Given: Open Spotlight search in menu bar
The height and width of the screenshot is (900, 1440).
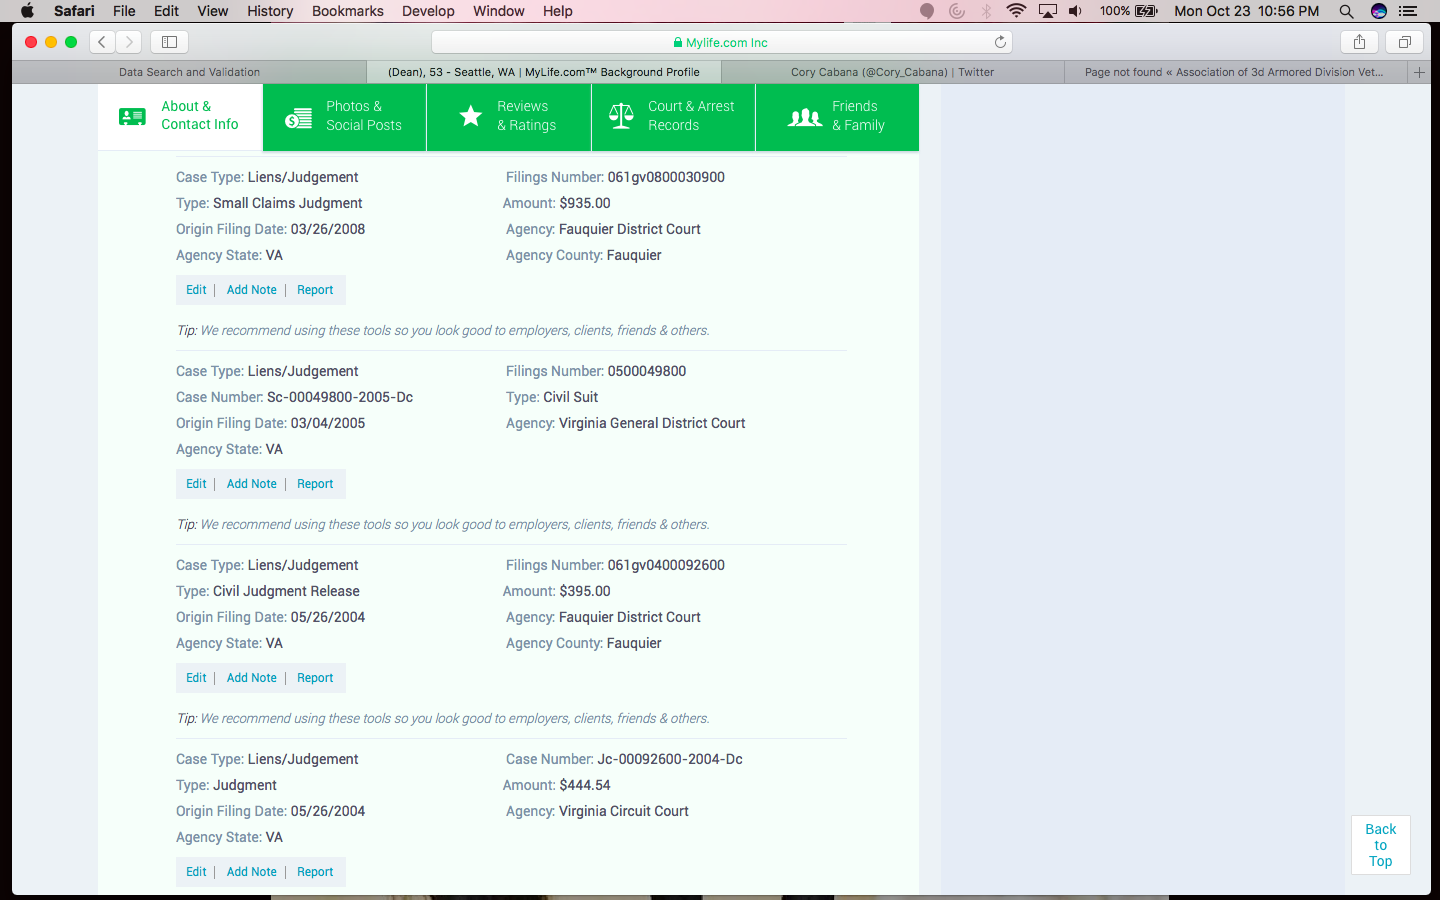Looking at the screenshot, I should (x=1346, y=11).
